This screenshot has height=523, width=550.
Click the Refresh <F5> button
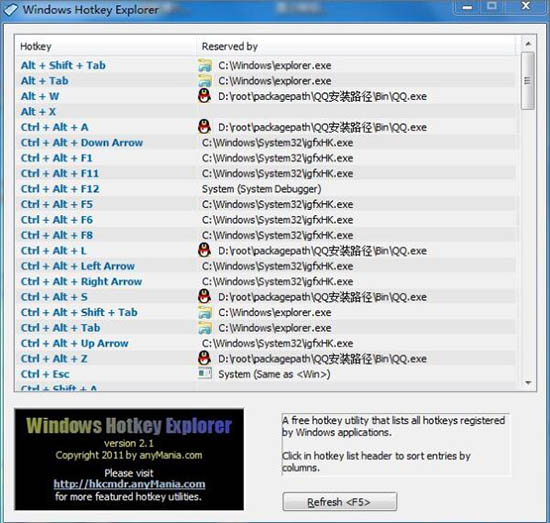[340, 502]
